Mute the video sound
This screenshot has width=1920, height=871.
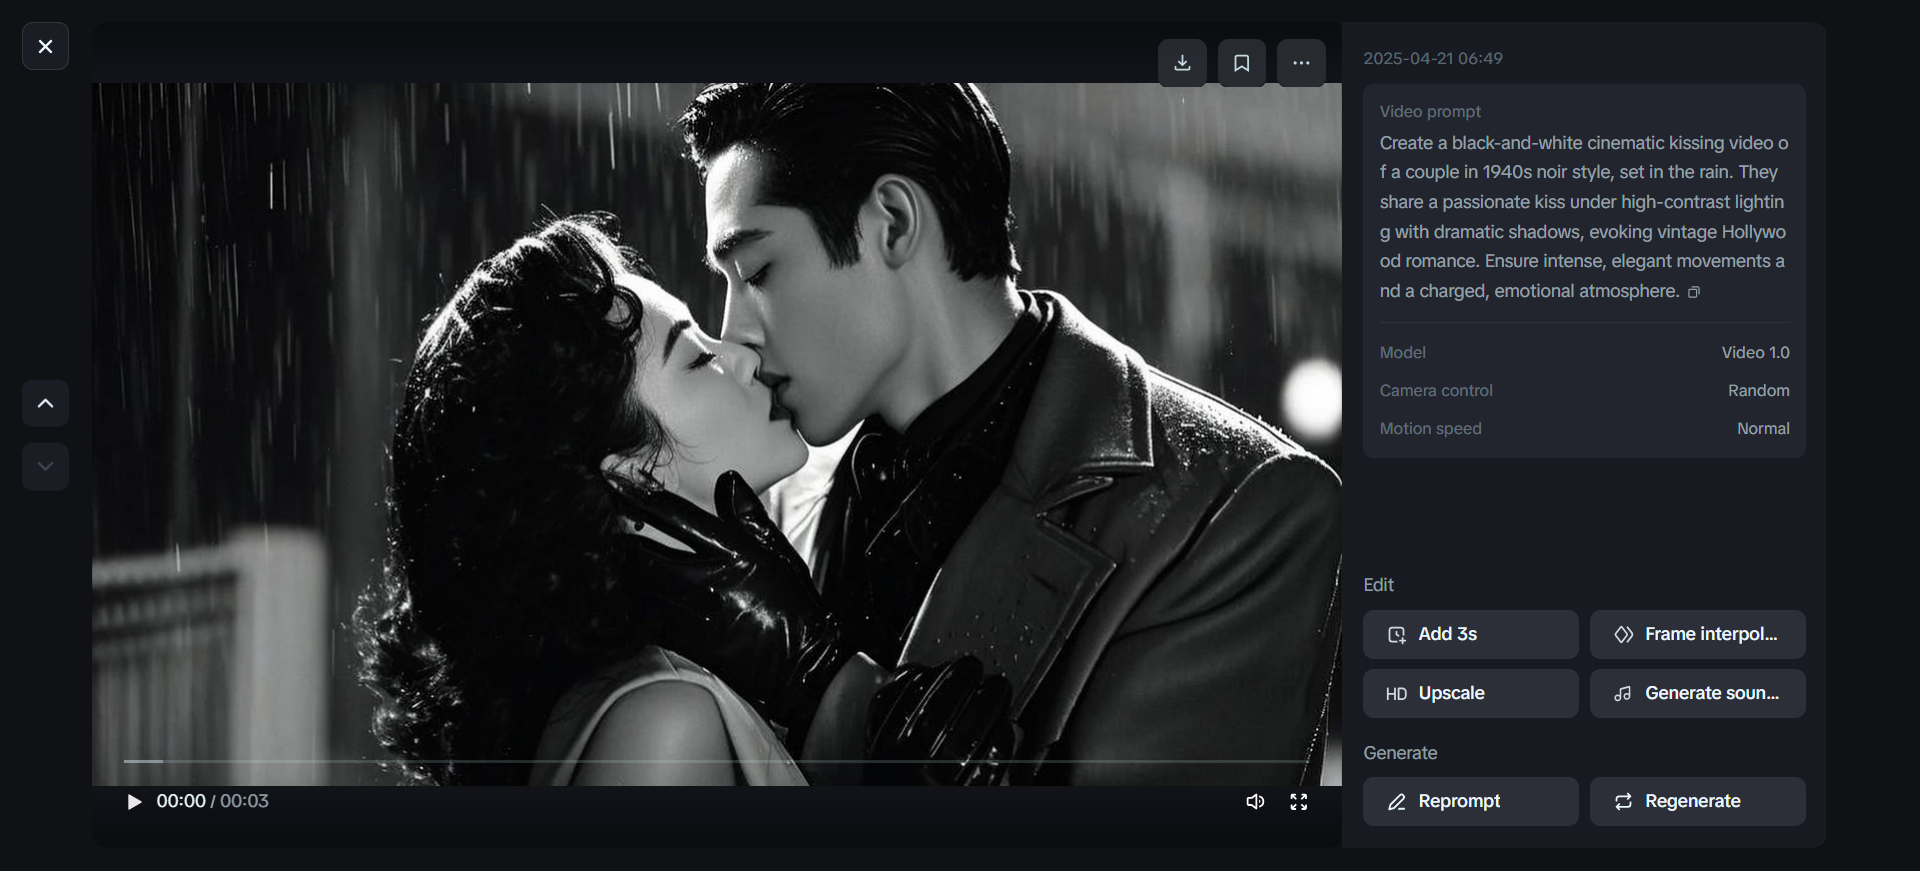tap(1255, 802)
